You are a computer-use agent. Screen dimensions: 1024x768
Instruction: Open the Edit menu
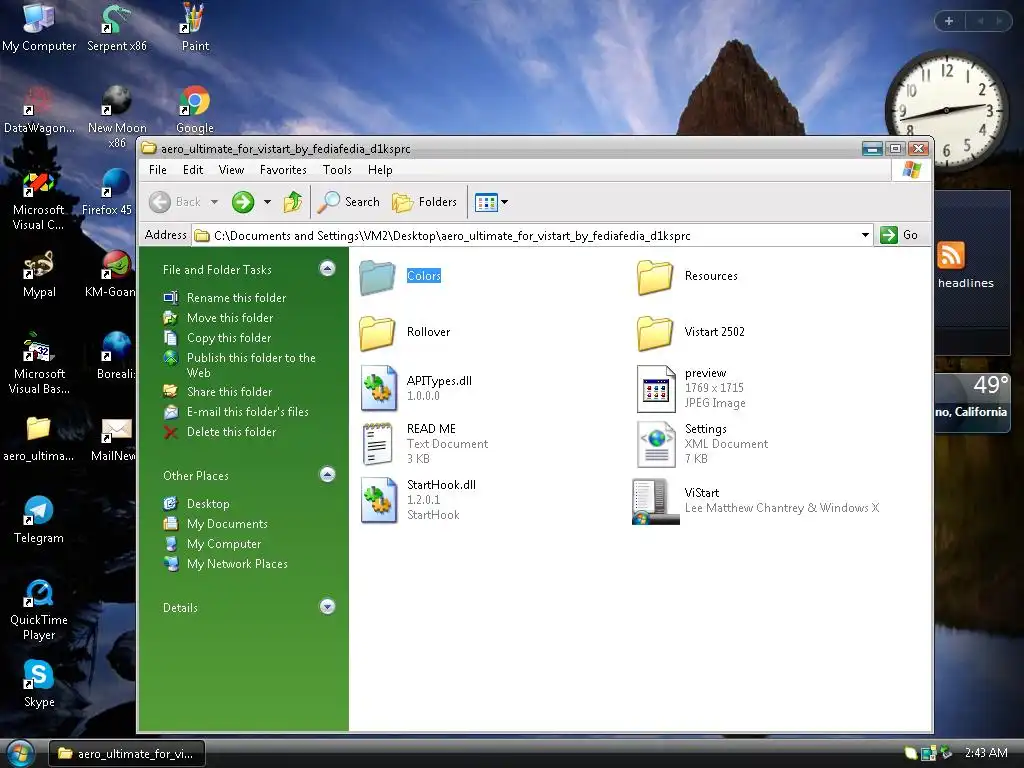[x=193, y=170]
